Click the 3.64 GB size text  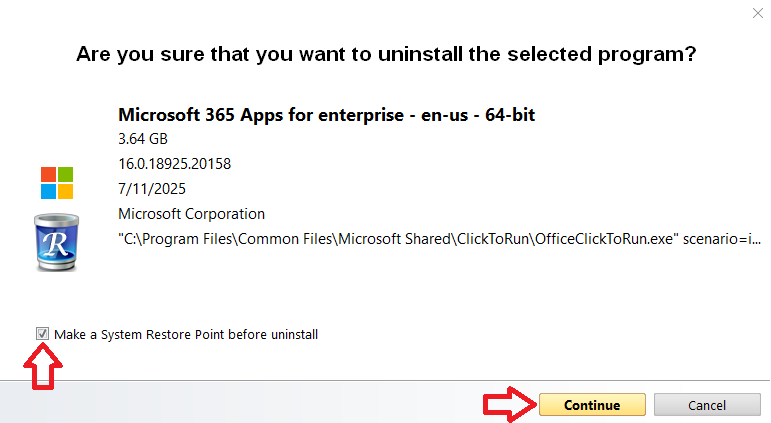pos(144,139)
